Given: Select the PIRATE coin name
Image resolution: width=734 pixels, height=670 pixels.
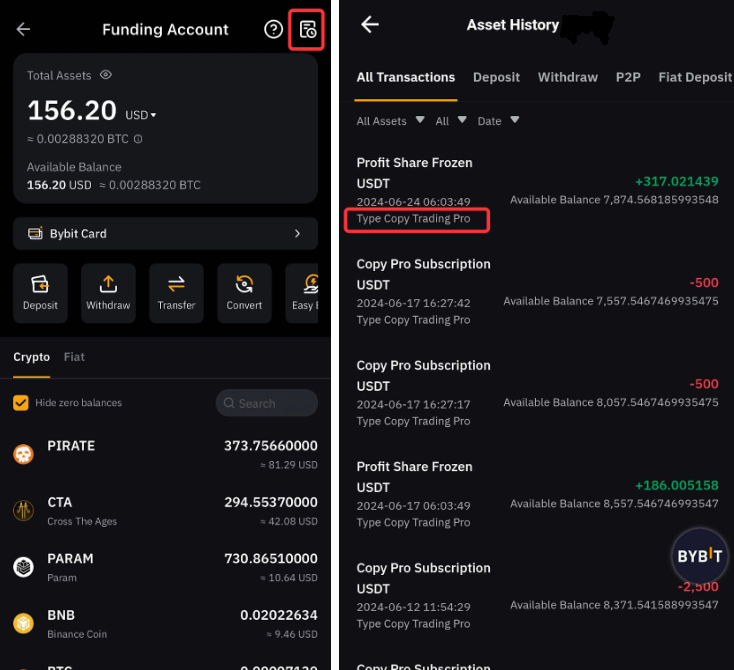Looking at the screenshot, I should [x=71, y=446].
